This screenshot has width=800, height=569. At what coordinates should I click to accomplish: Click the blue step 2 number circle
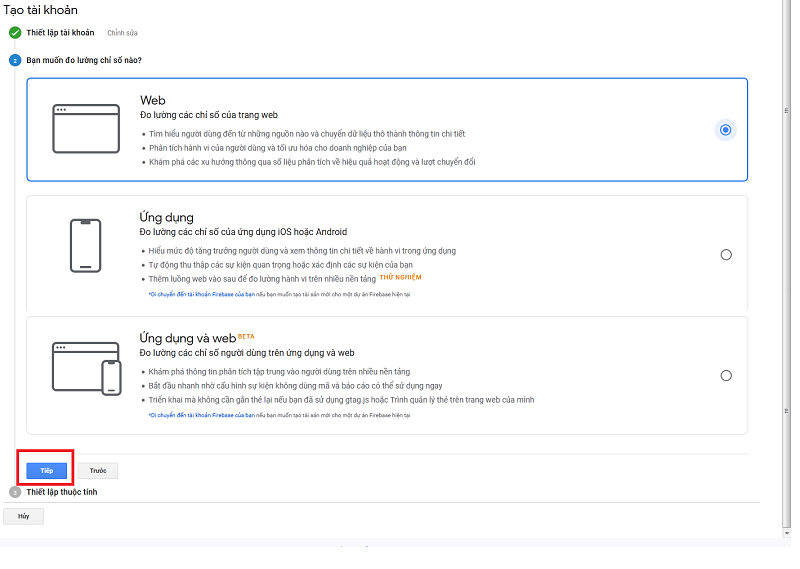pos(15,60)
